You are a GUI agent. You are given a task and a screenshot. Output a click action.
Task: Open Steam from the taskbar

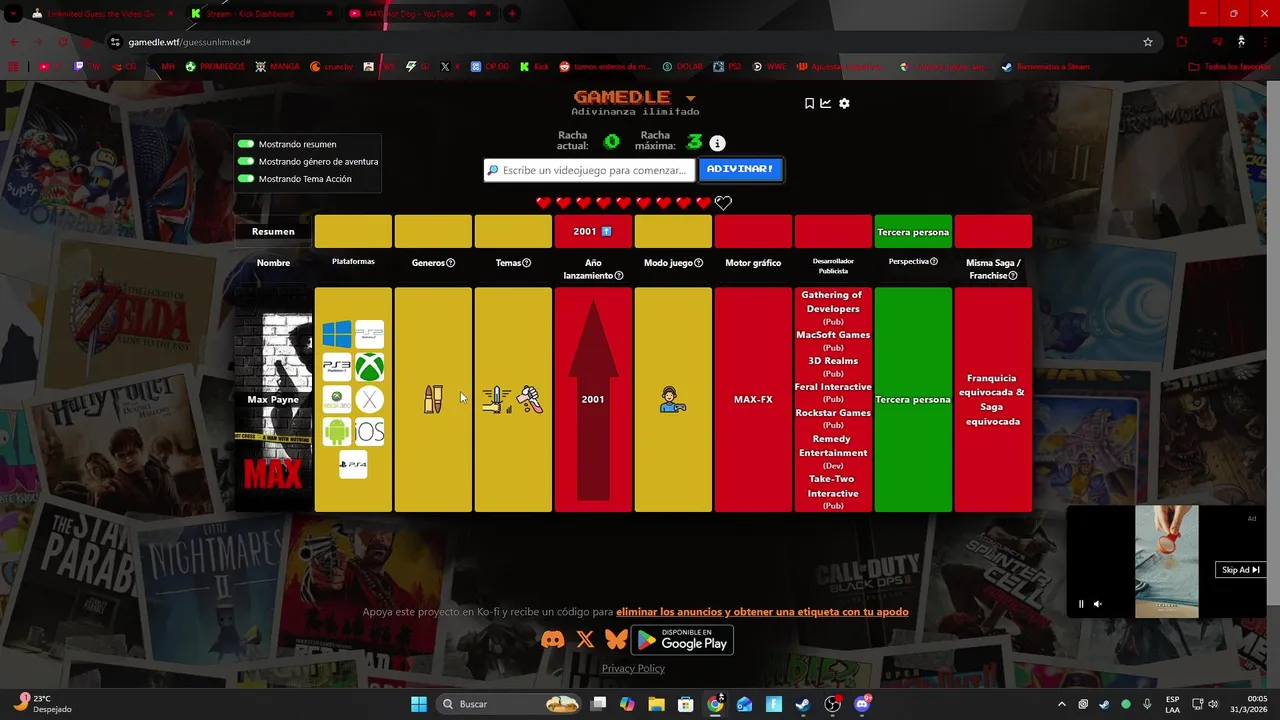pos(803,704)
